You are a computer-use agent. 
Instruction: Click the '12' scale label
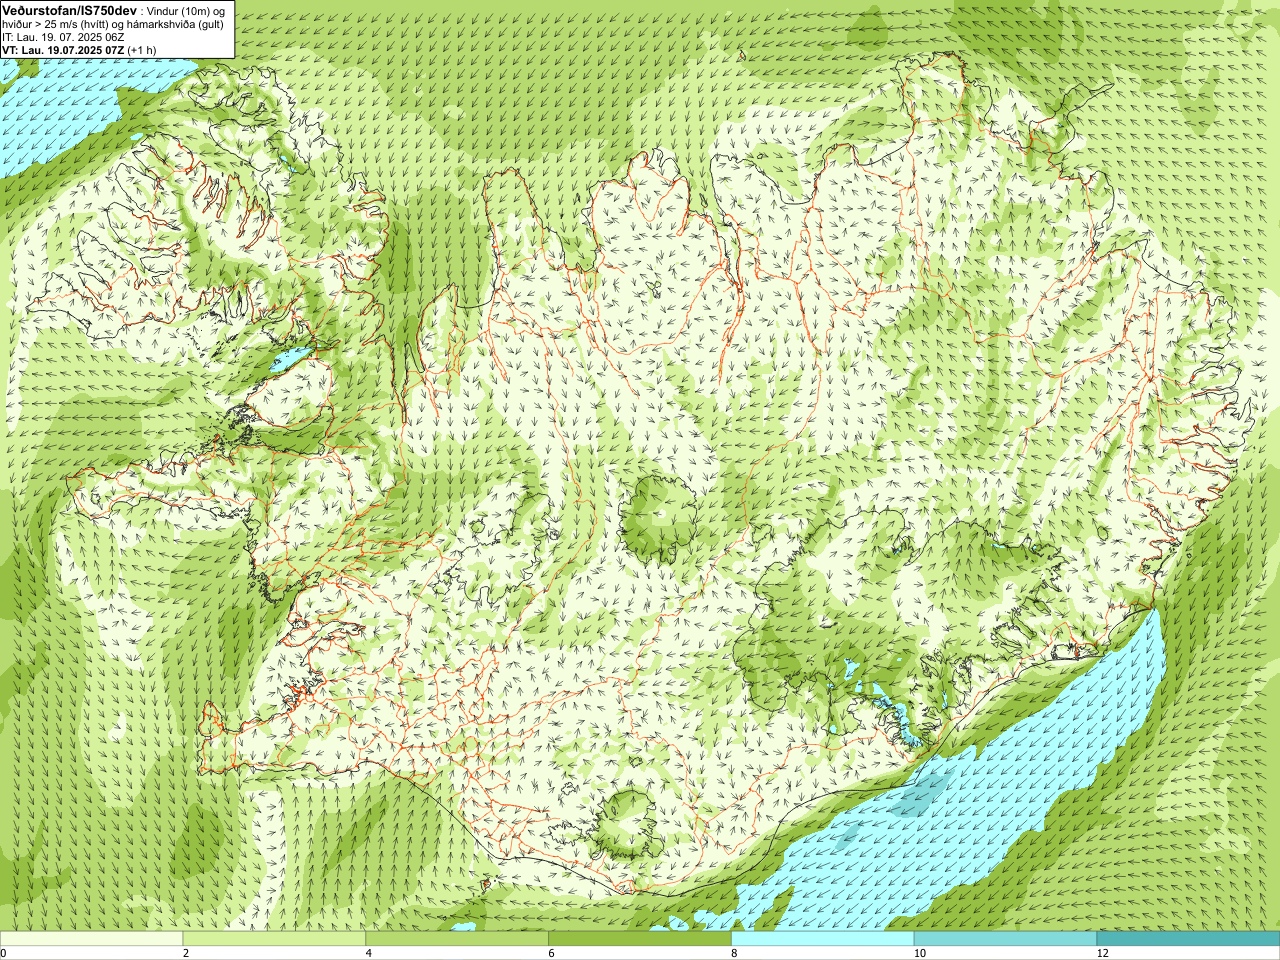[x=1103, y=953]
